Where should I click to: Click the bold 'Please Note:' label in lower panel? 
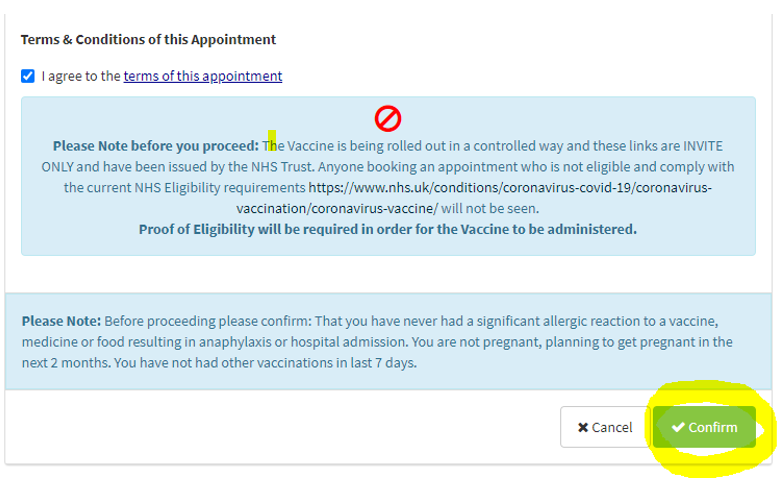pos(61,321)
